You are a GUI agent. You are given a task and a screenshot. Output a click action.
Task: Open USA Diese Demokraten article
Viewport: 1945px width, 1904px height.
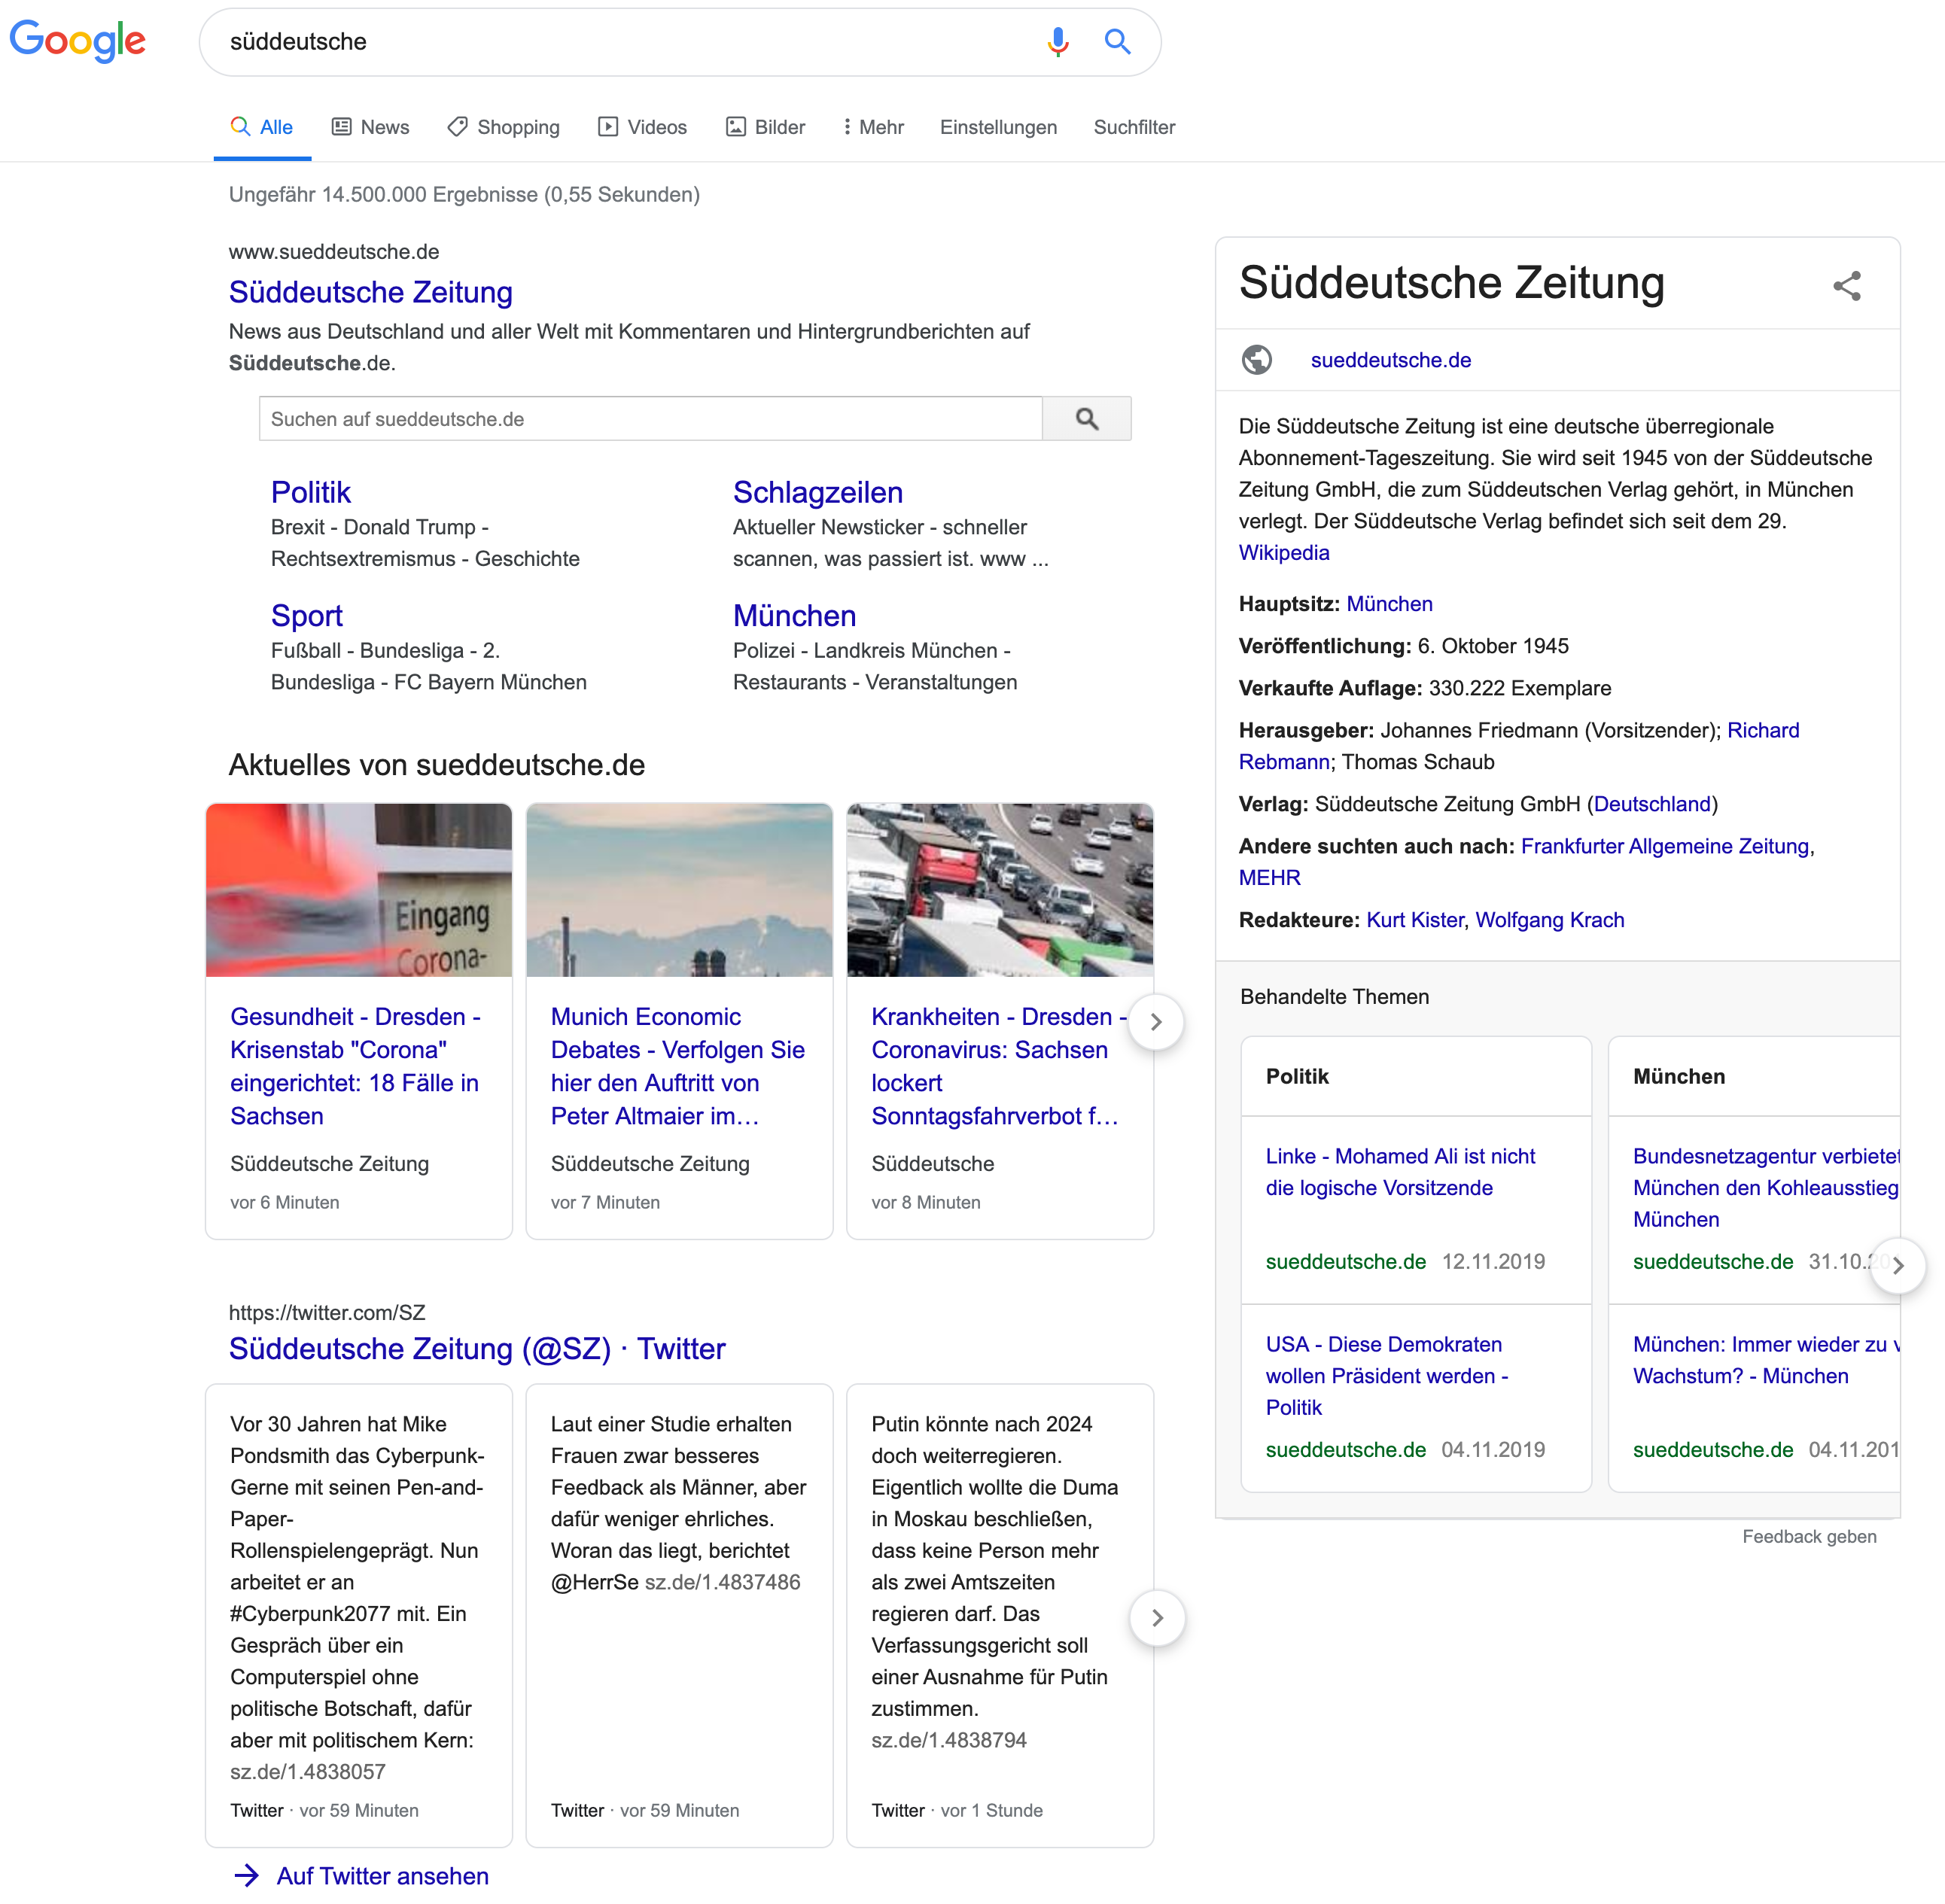[1387, 1376]
